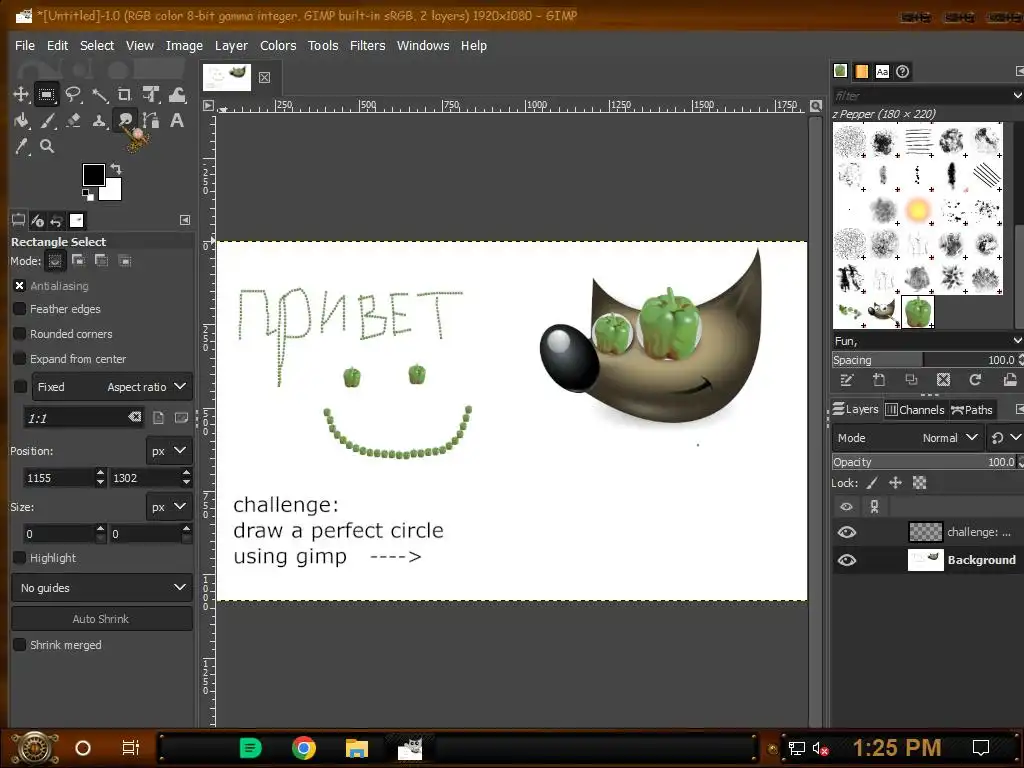Toggle the Antialiasing checkbox
The height and width of the screenshot is (768, 1024).
(x=20, y=286)
